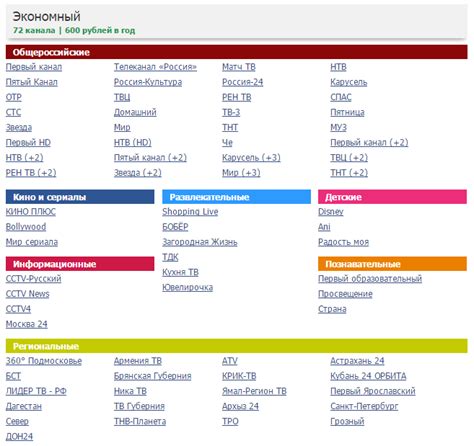Click the Брянская Губерния link
Image resolution: width=474 pixels, height=446 pixels.
[153, 376]
